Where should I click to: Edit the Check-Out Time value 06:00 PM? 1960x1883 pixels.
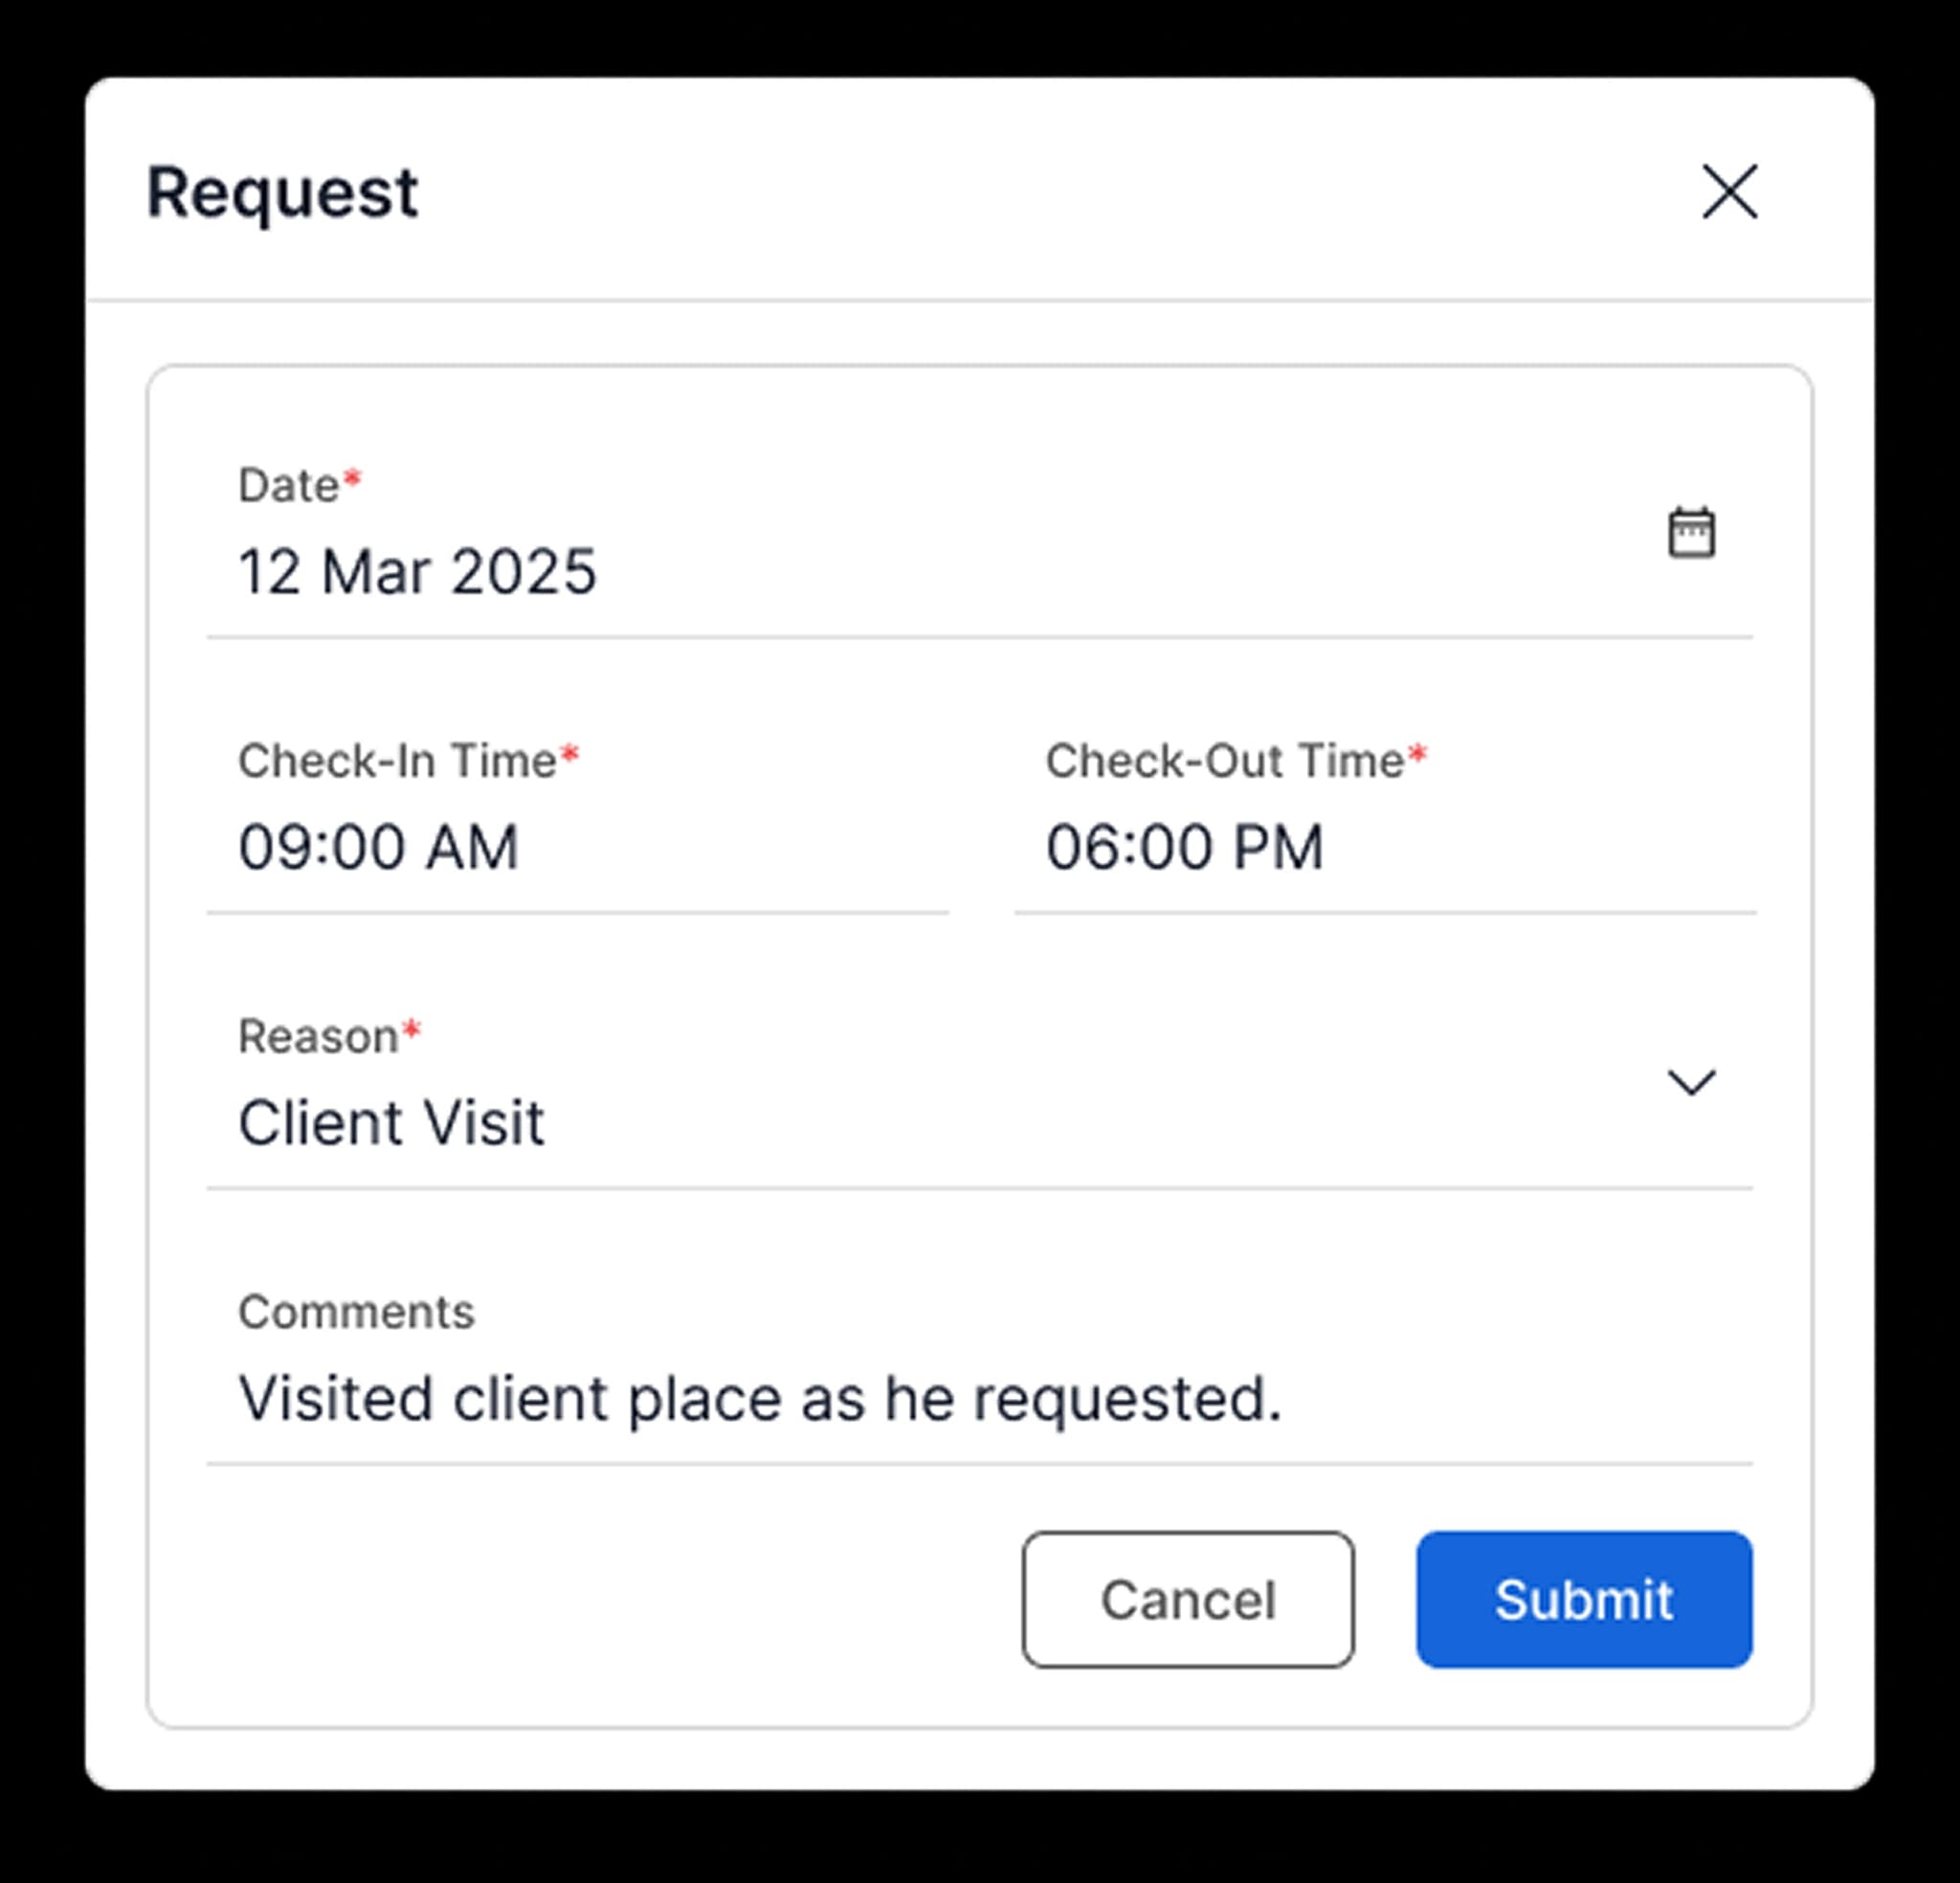point(1185,847)
